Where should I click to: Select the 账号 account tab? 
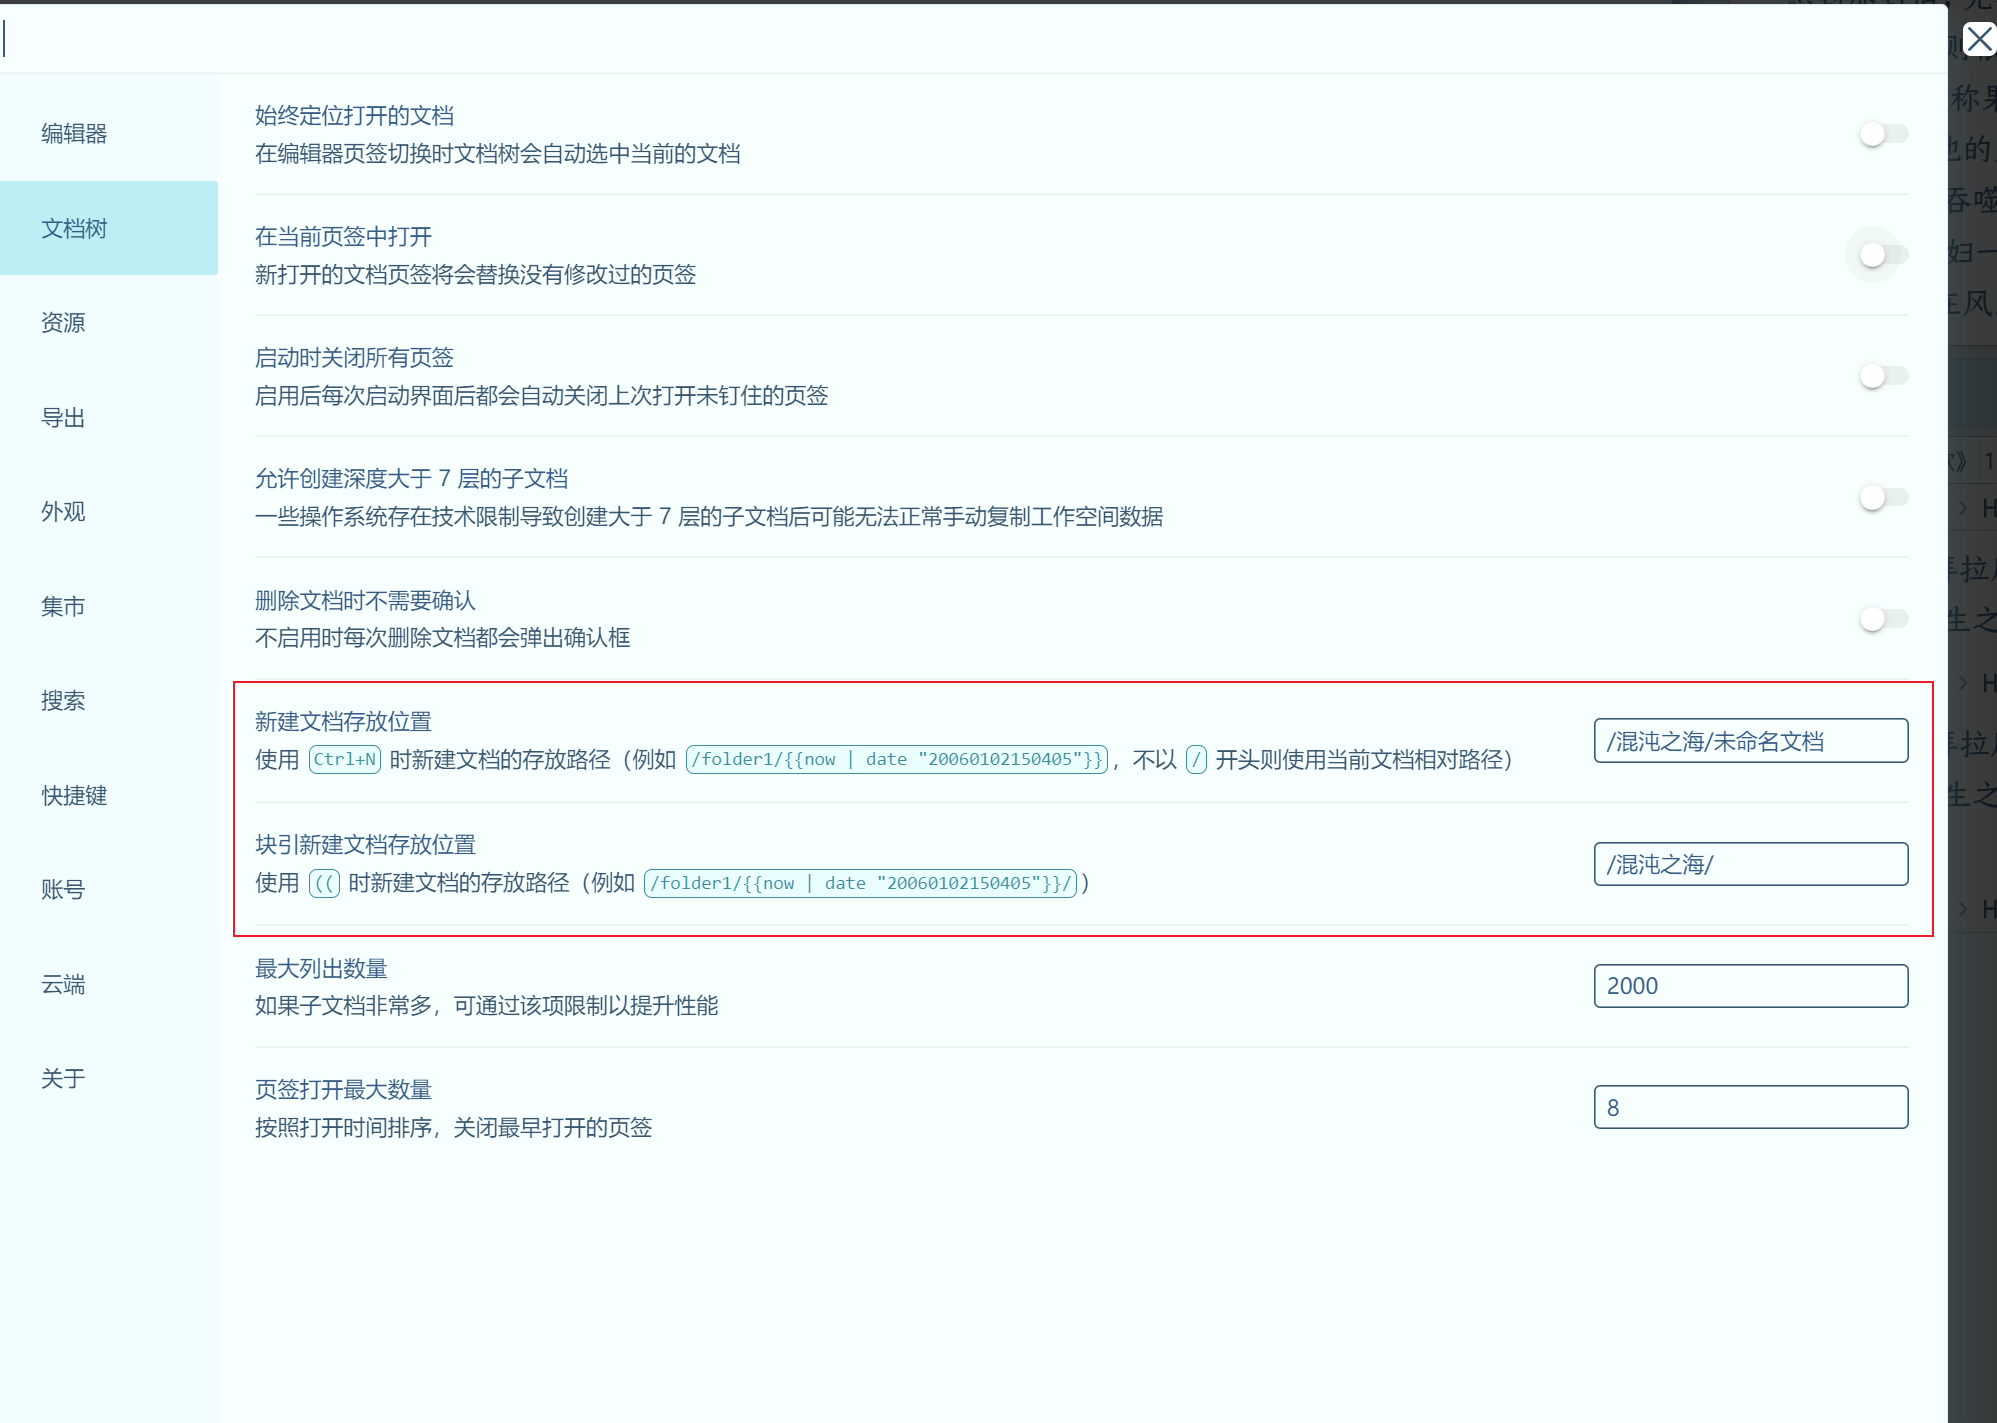click(63, 889)
